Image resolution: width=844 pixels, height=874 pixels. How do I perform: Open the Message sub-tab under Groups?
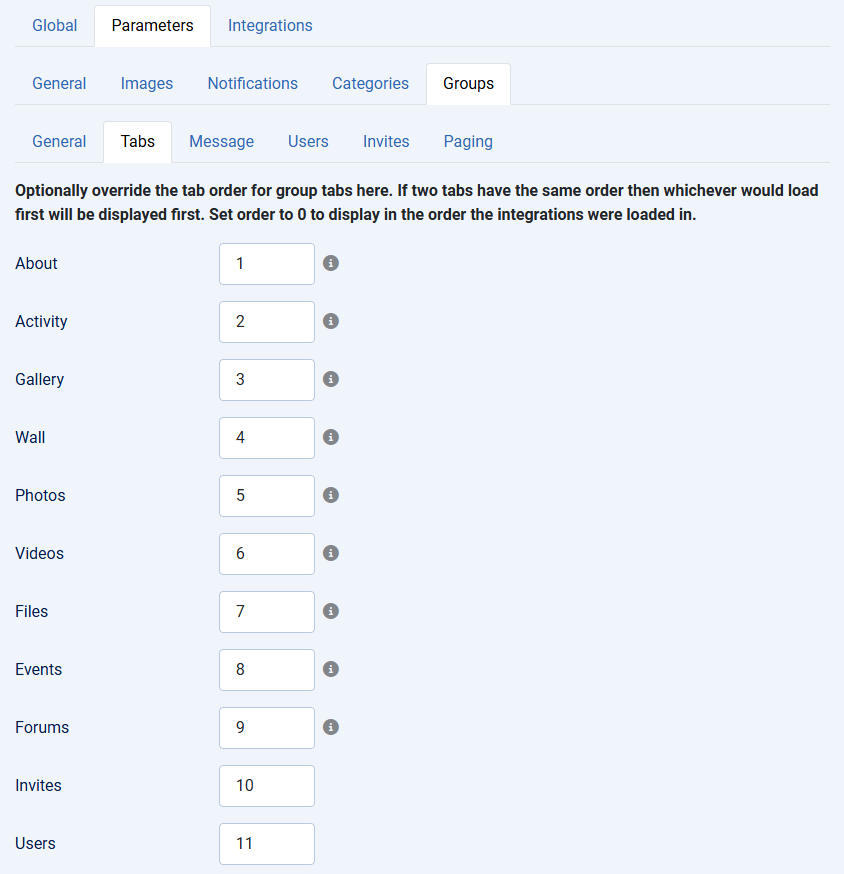pos(221,142)
